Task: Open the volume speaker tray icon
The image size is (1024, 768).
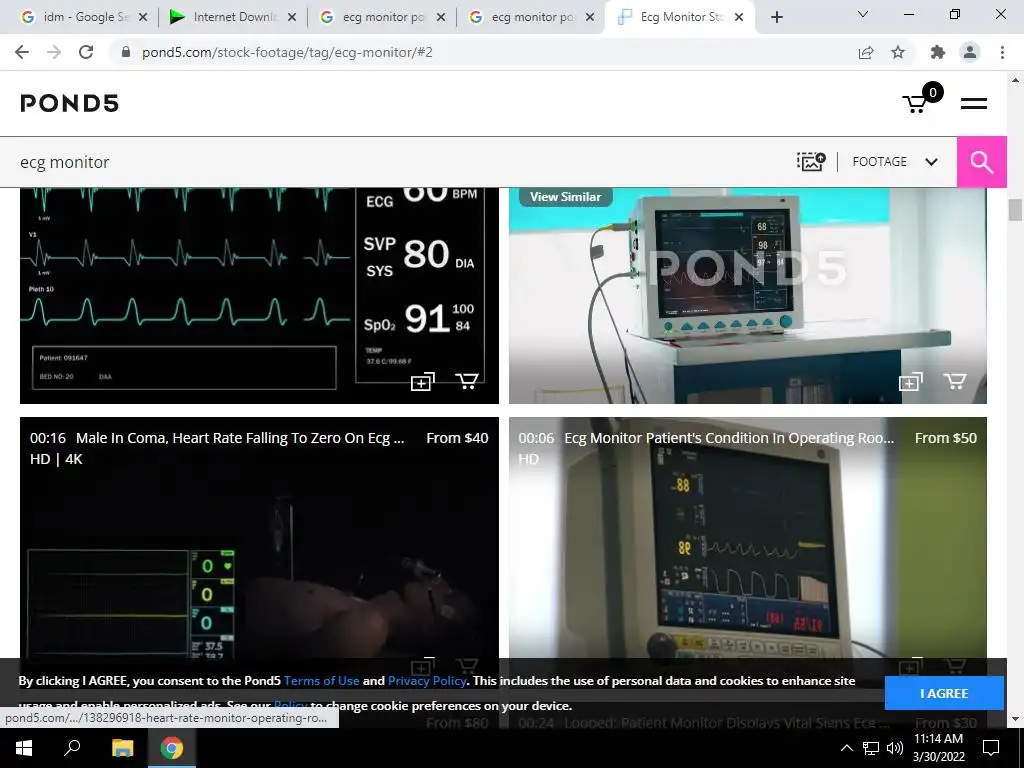Action: point(895,748)
